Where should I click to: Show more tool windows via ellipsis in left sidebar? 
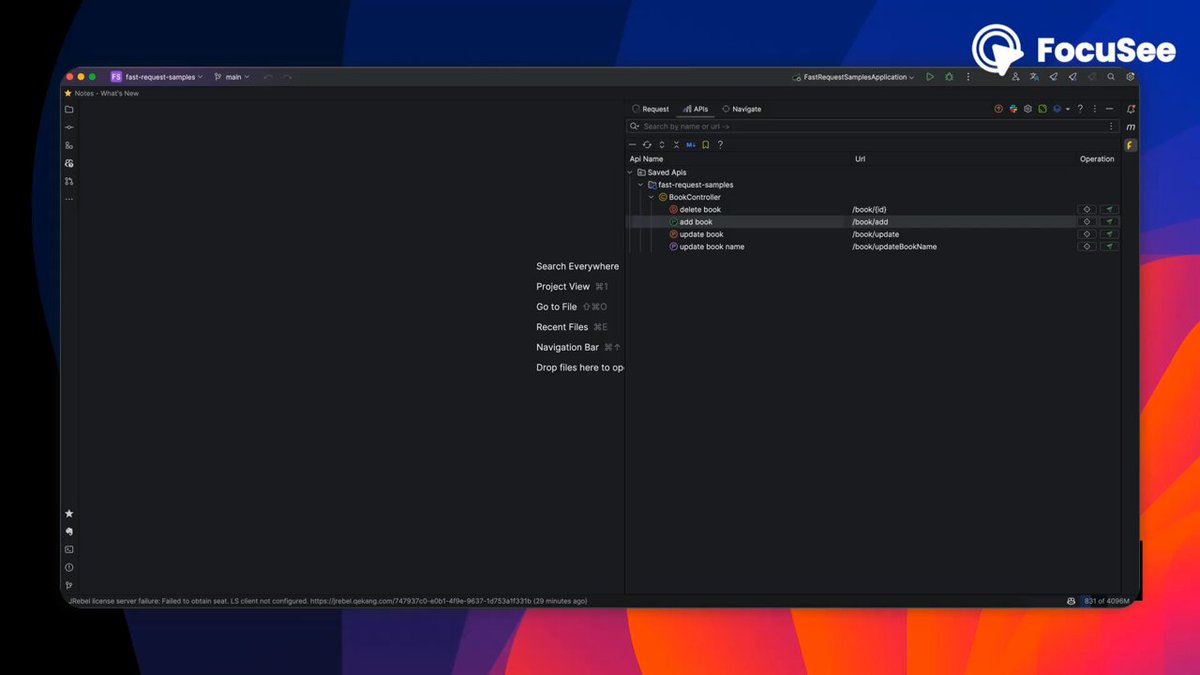click(69, 199)
